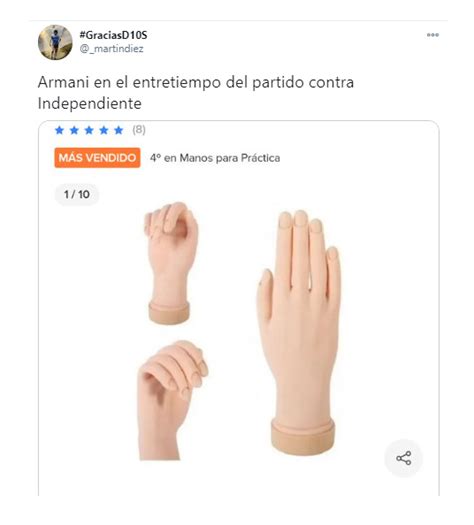Screen dimensions: 474x525
Task: Click the fourth blue rating star
Action: click(104, 130)
